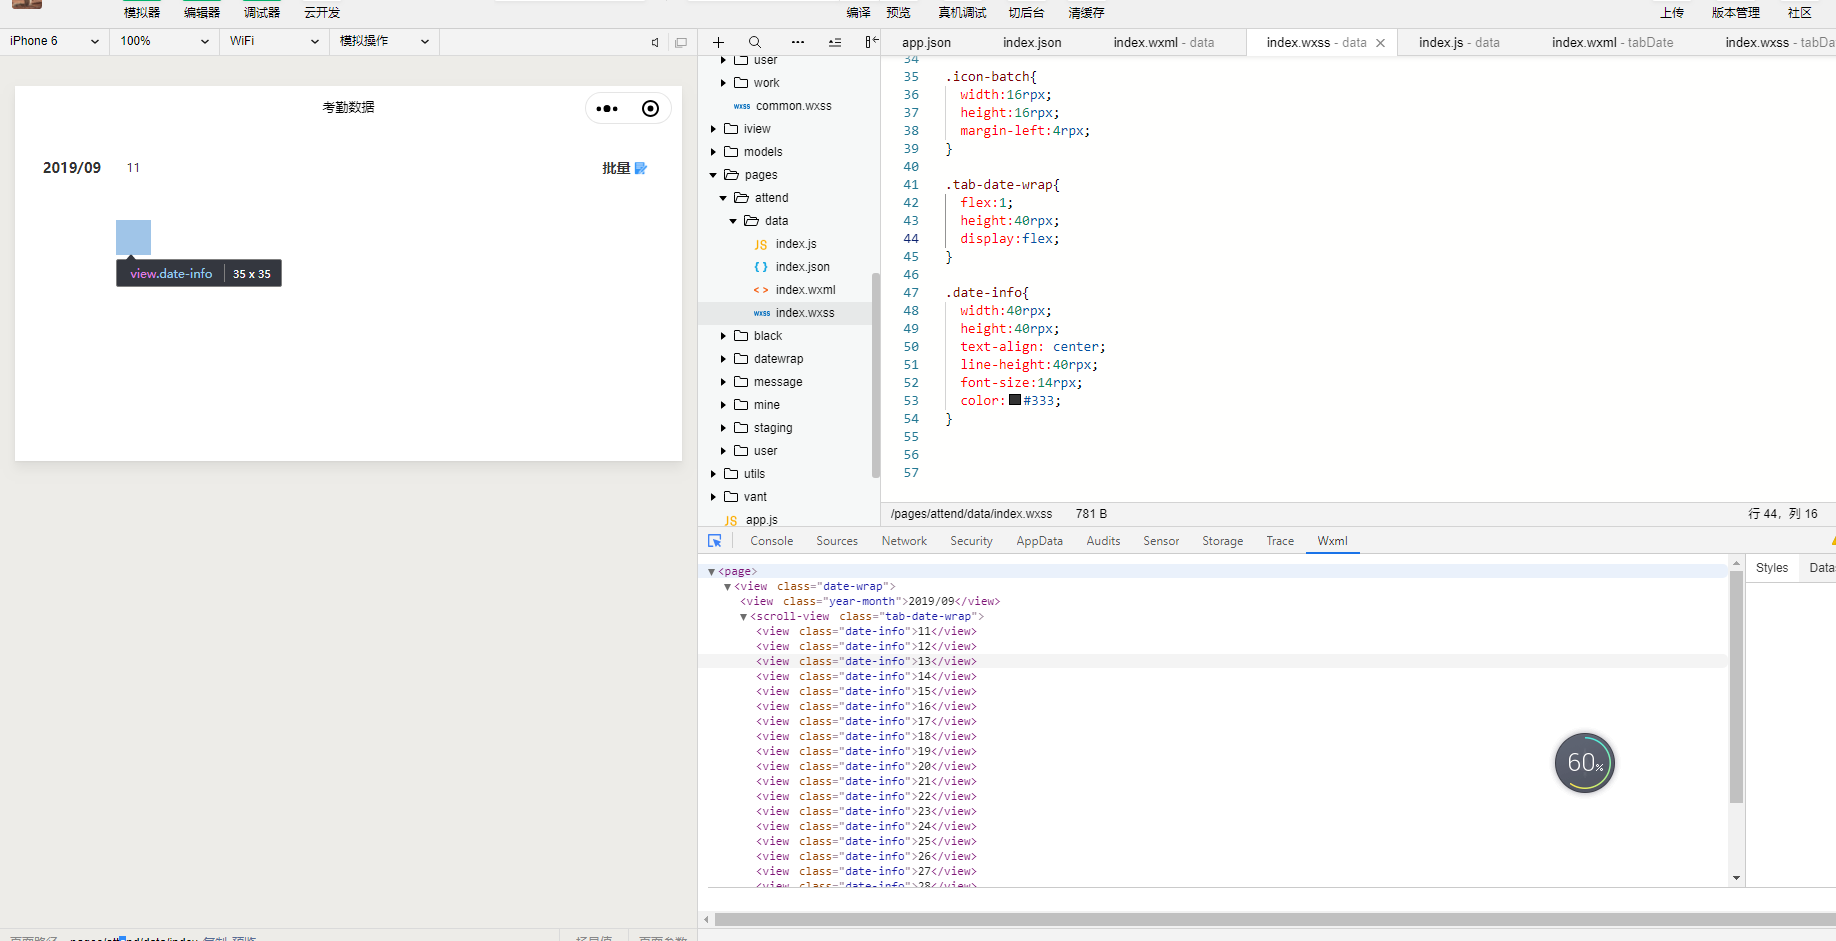Click the '行 44, 列 16' cursor position status

point(1783,513)
